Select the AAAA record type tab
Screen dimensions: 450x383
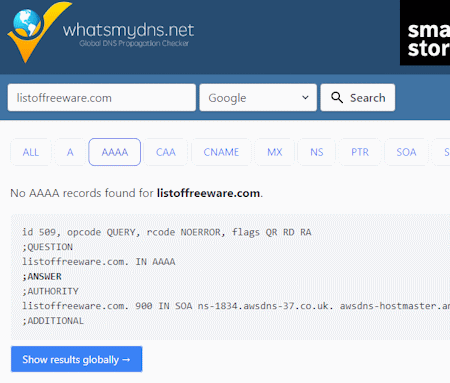[115, 152]
